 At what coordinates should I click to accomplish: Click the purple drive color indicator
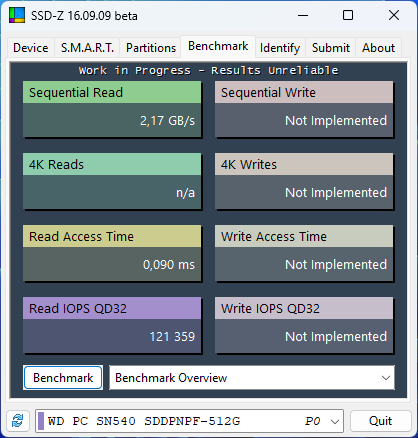[x=41, y=421]
